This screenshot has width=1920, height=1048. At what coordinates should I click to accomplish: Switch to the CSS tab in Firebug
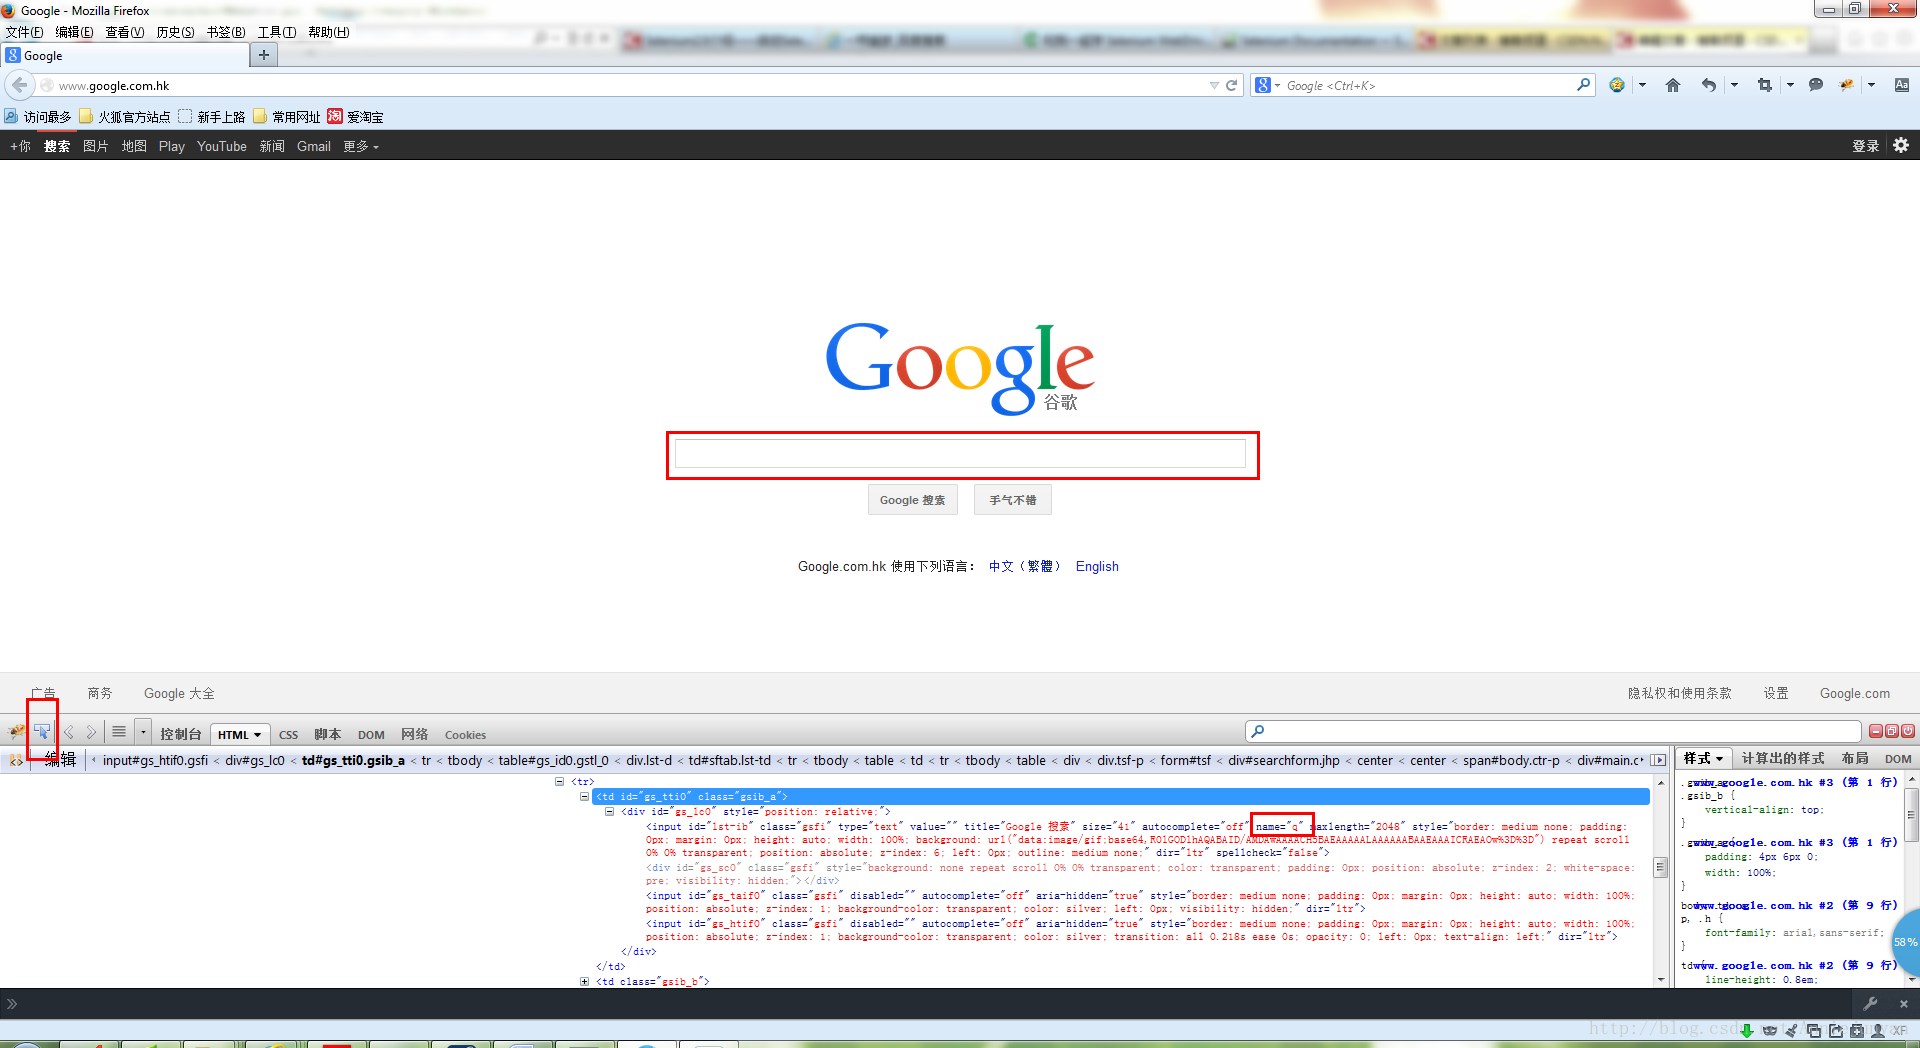pyautogui.click(x=288, y=734)
